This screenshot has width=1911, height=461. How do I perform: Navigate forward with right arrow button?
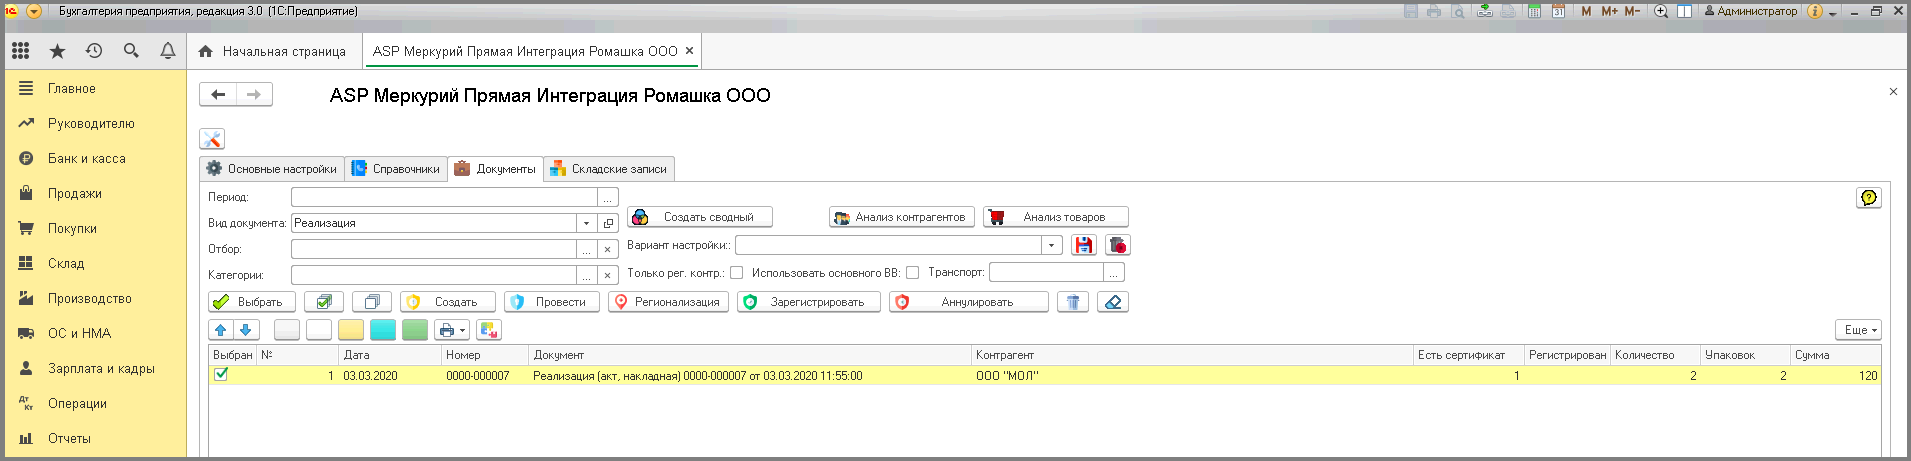(x=254, y=94)
